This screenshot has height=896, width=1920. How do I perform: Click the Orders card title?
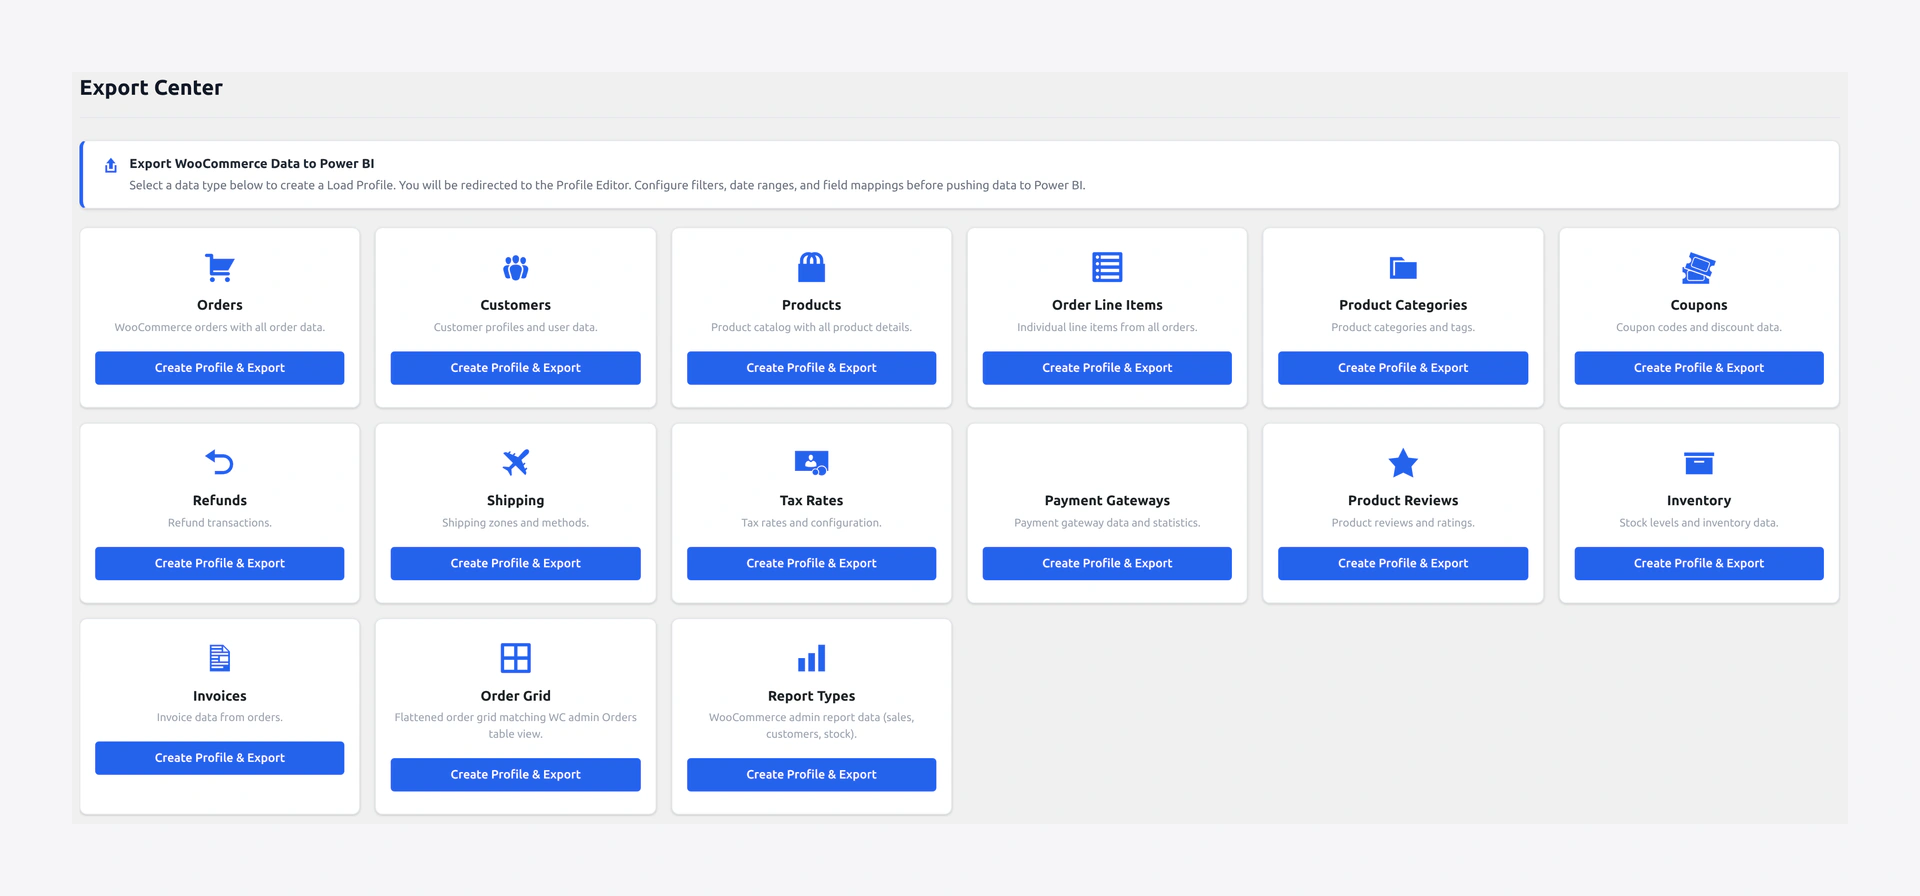point(219,305)
